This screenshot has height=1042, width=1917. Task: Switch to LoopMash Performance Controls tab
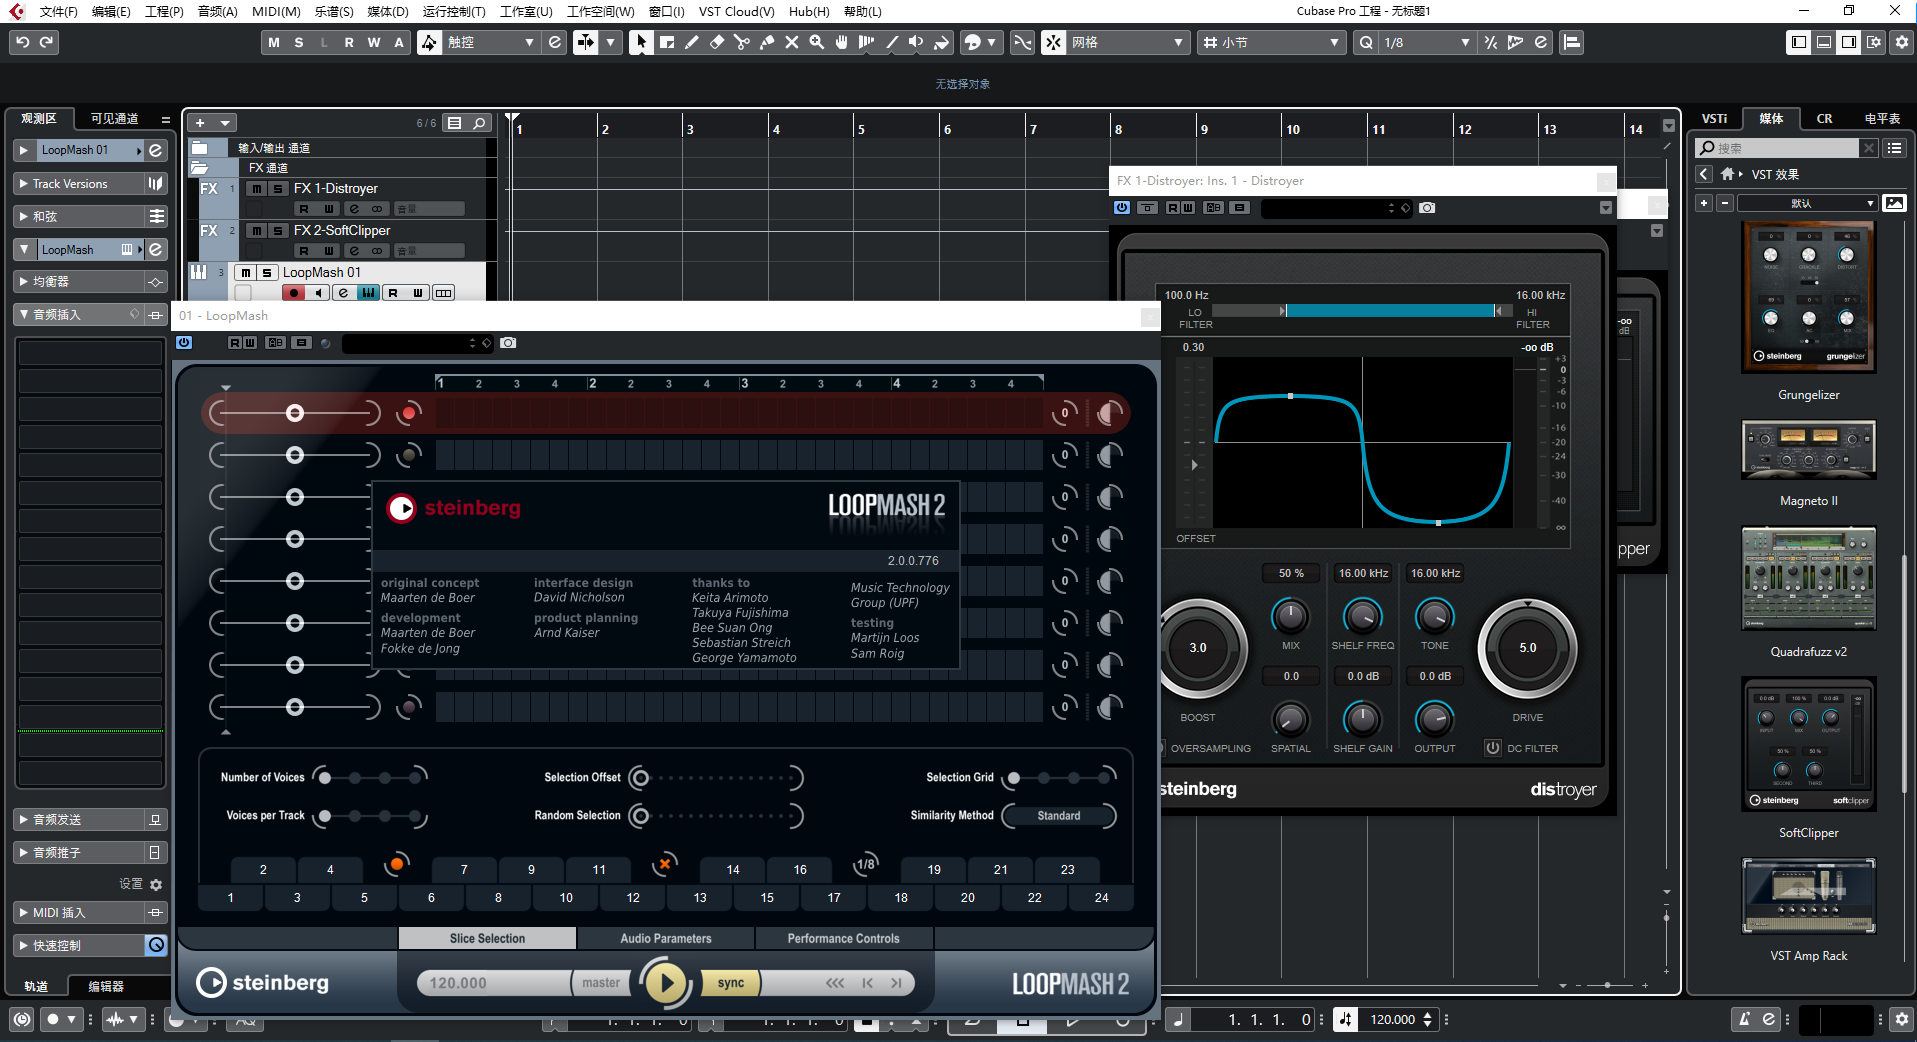pyautogui.click(x=843, y=938)
